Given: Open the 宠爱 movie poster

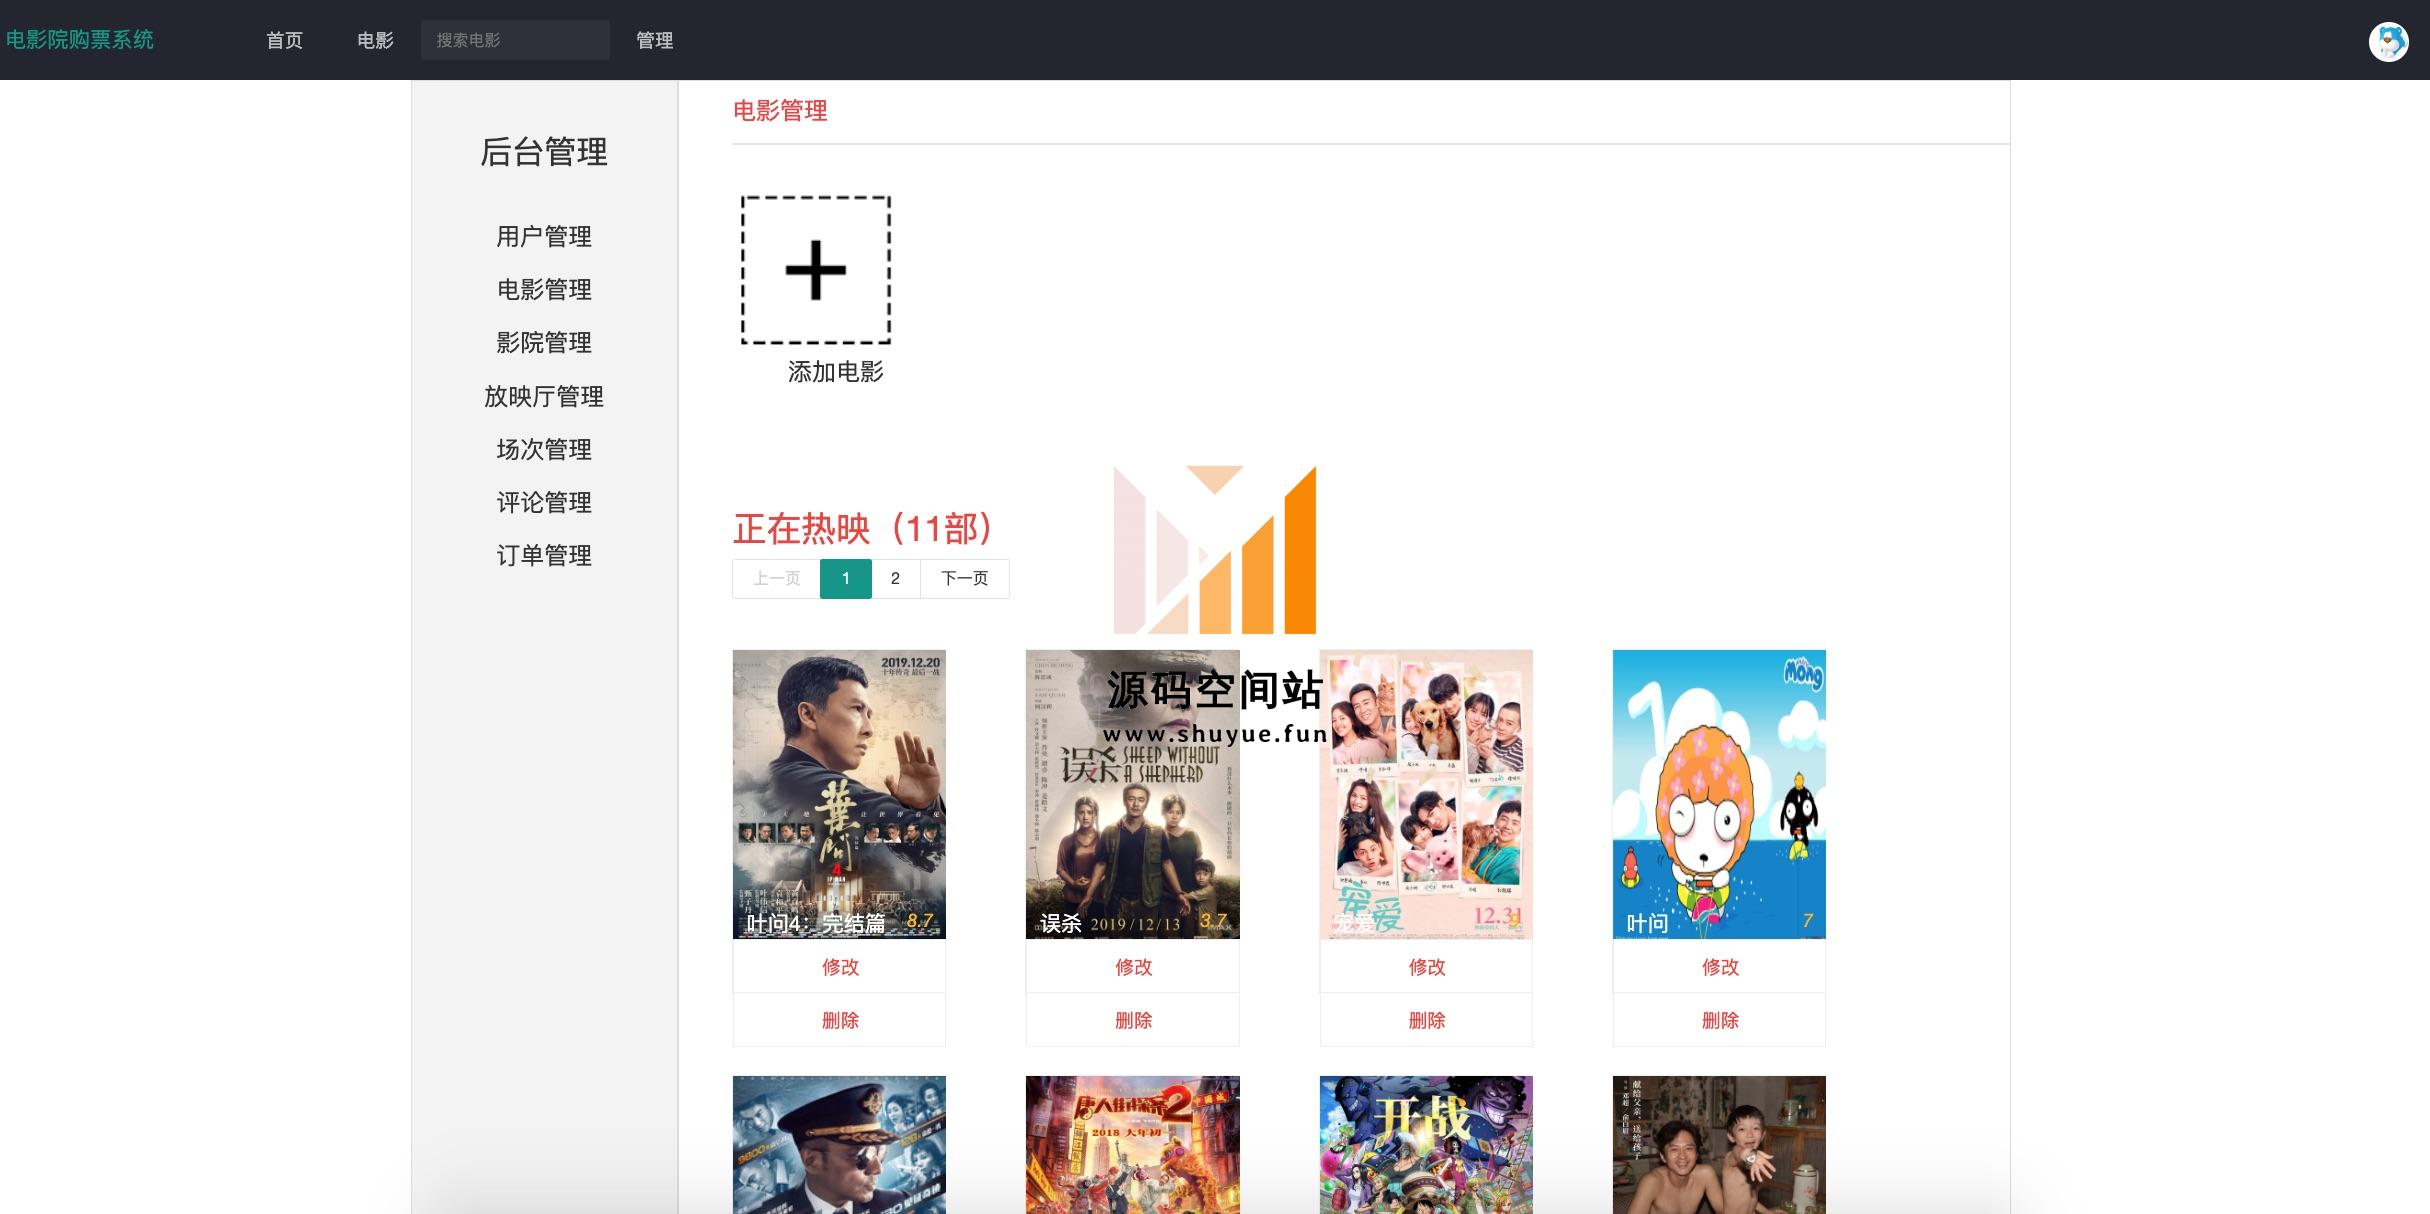Looking at the screenshot, I should point(1426,794).
